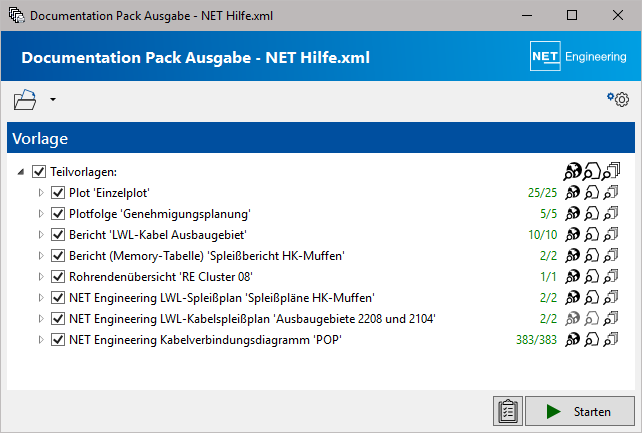Click polygon search icon for 'Spleißbericht HK-Muffen'

[x=592, y=256]
